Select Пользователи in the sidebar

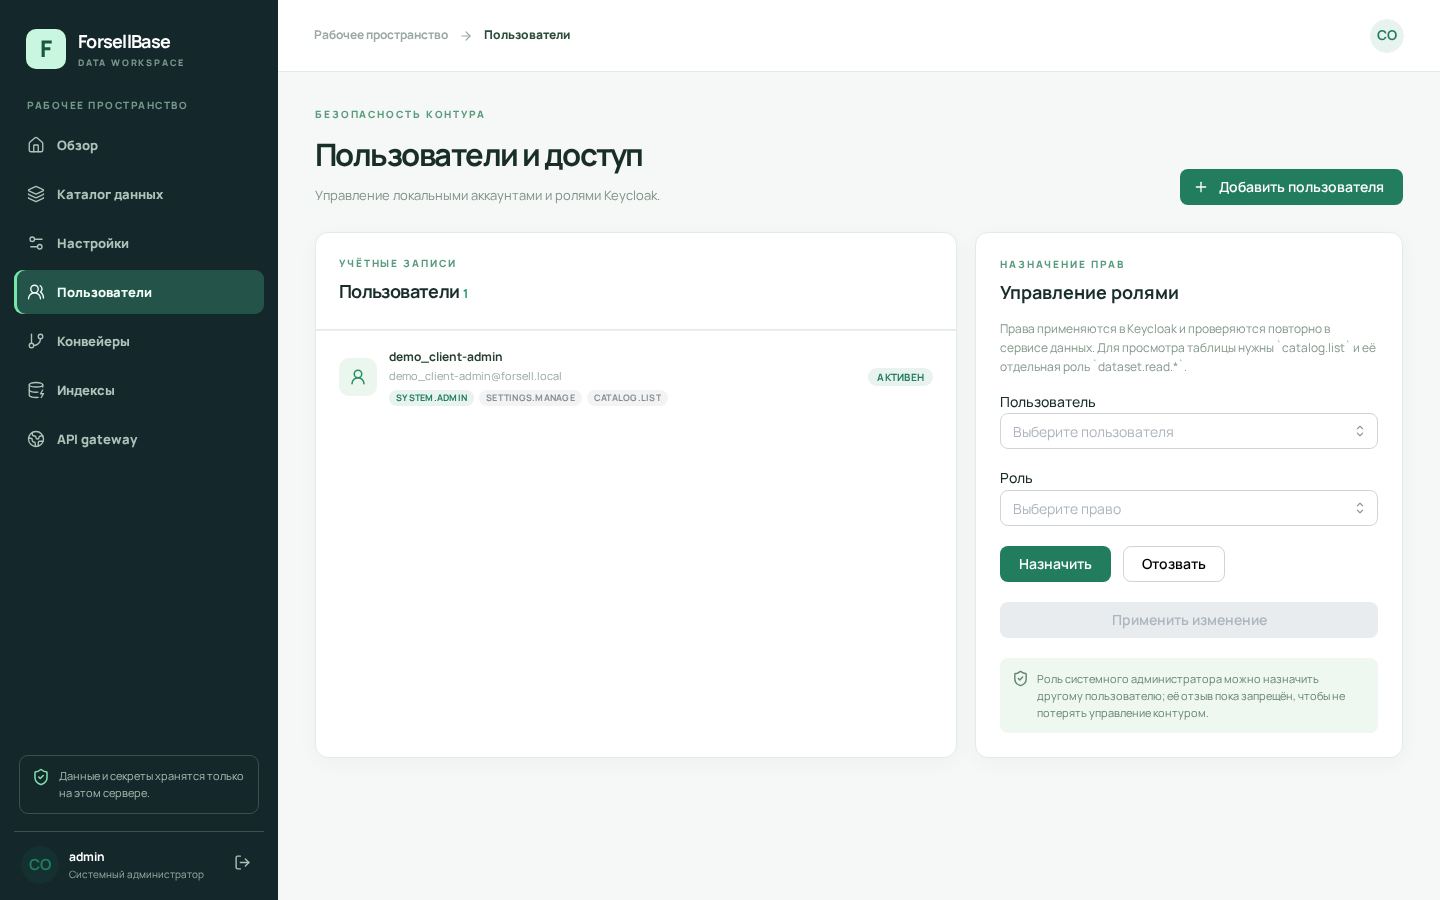pos(139,292)
